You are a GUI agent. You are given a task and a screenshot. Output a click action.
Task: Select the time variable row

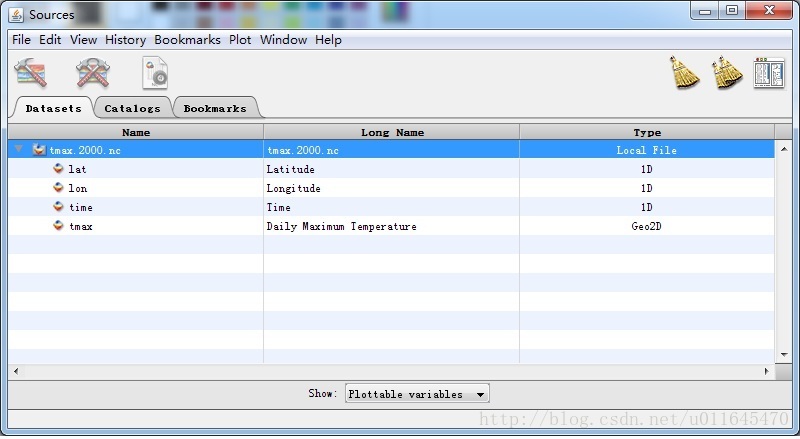coord(391,207)
